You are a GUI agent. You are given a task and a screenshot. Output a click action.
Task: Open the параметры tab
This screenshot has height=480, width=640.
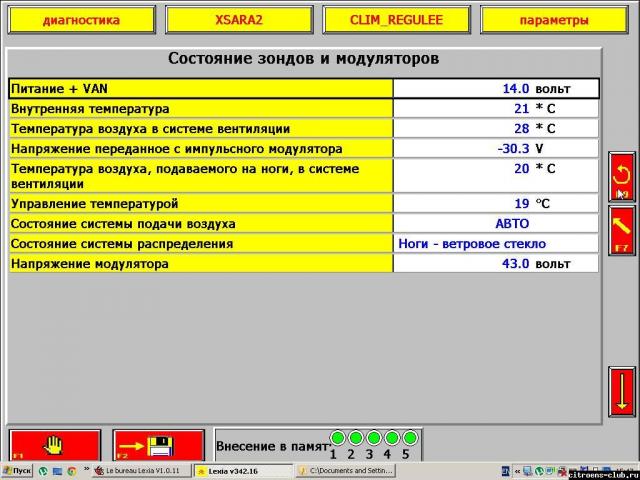coord(554,20)
